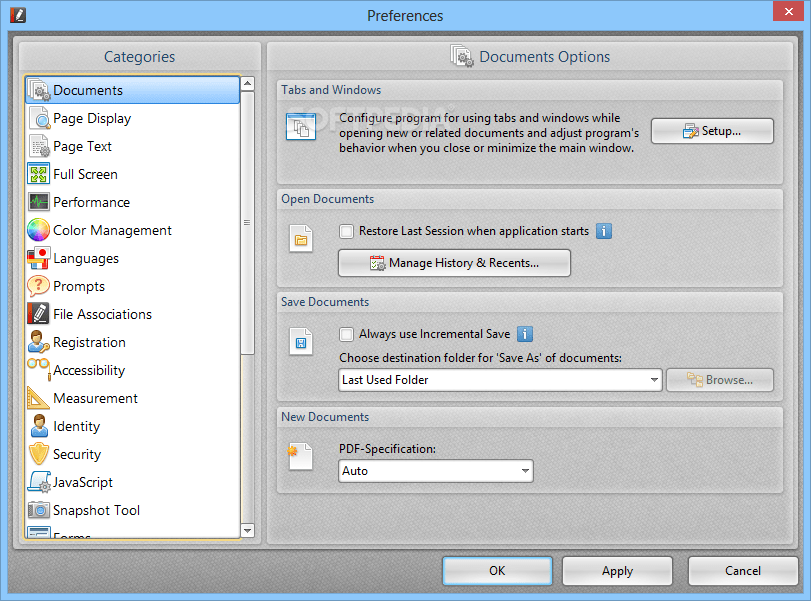
Task: Click the Setup button under Tabs and Windows
Action: coord(711,131)
